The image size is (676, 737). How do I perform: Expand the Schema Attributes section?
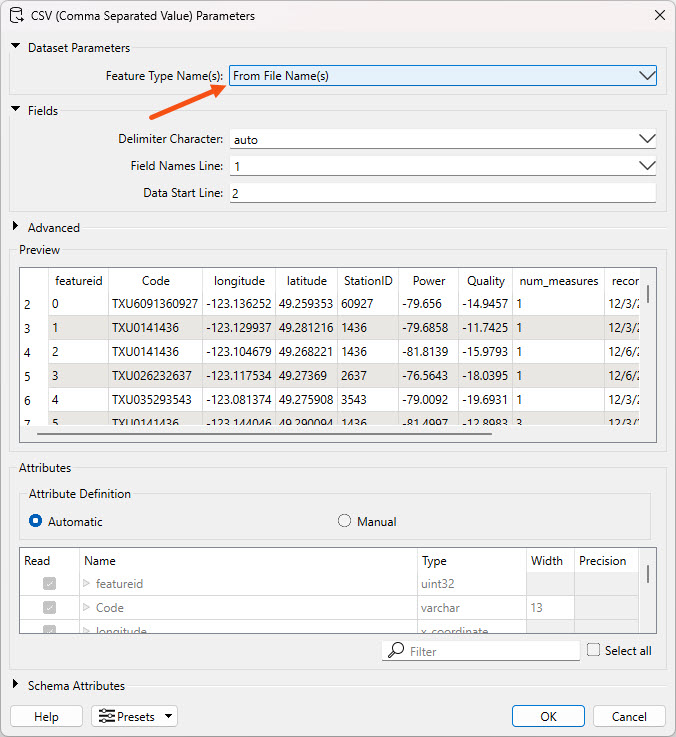pos(16,684)
